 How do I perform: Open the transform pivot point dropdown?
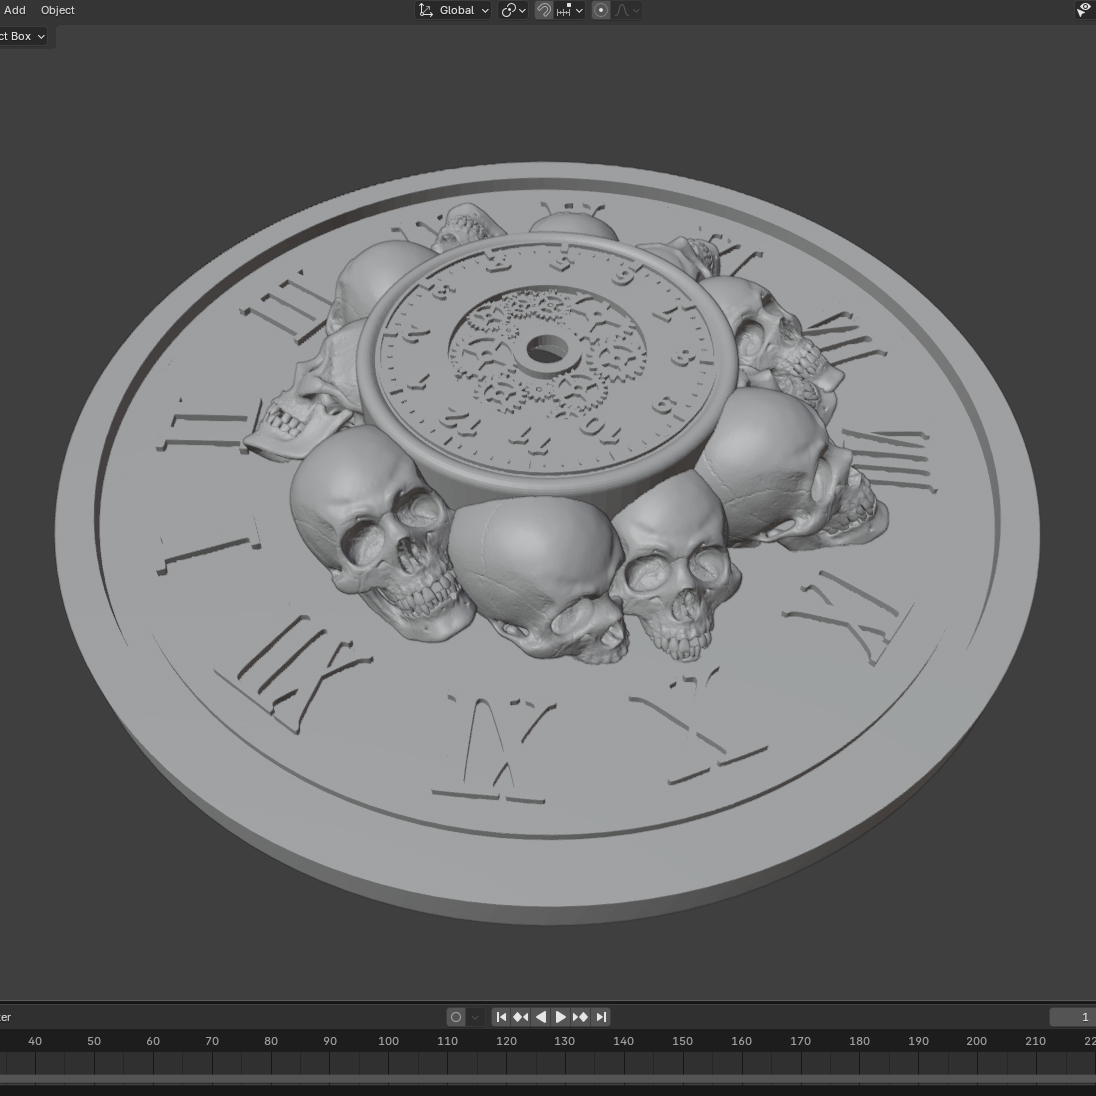pos(513,10)
